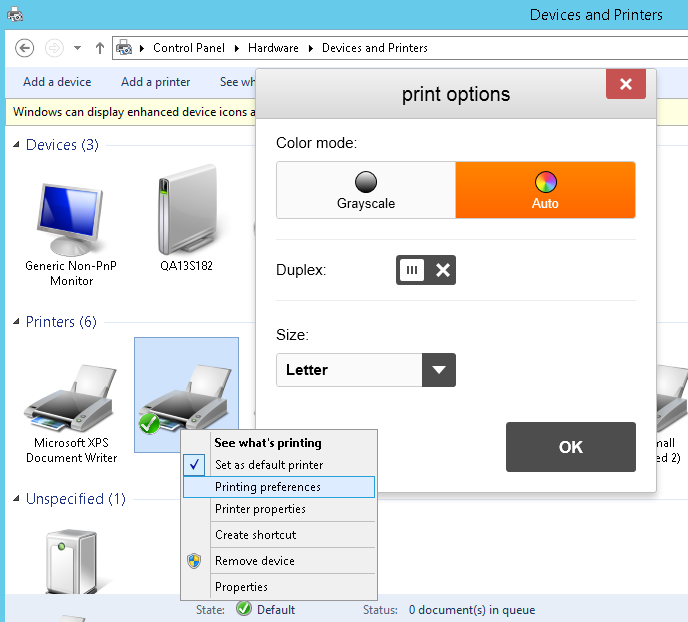Close the print options dialog
Screen dimensions: 688x622
625,84
